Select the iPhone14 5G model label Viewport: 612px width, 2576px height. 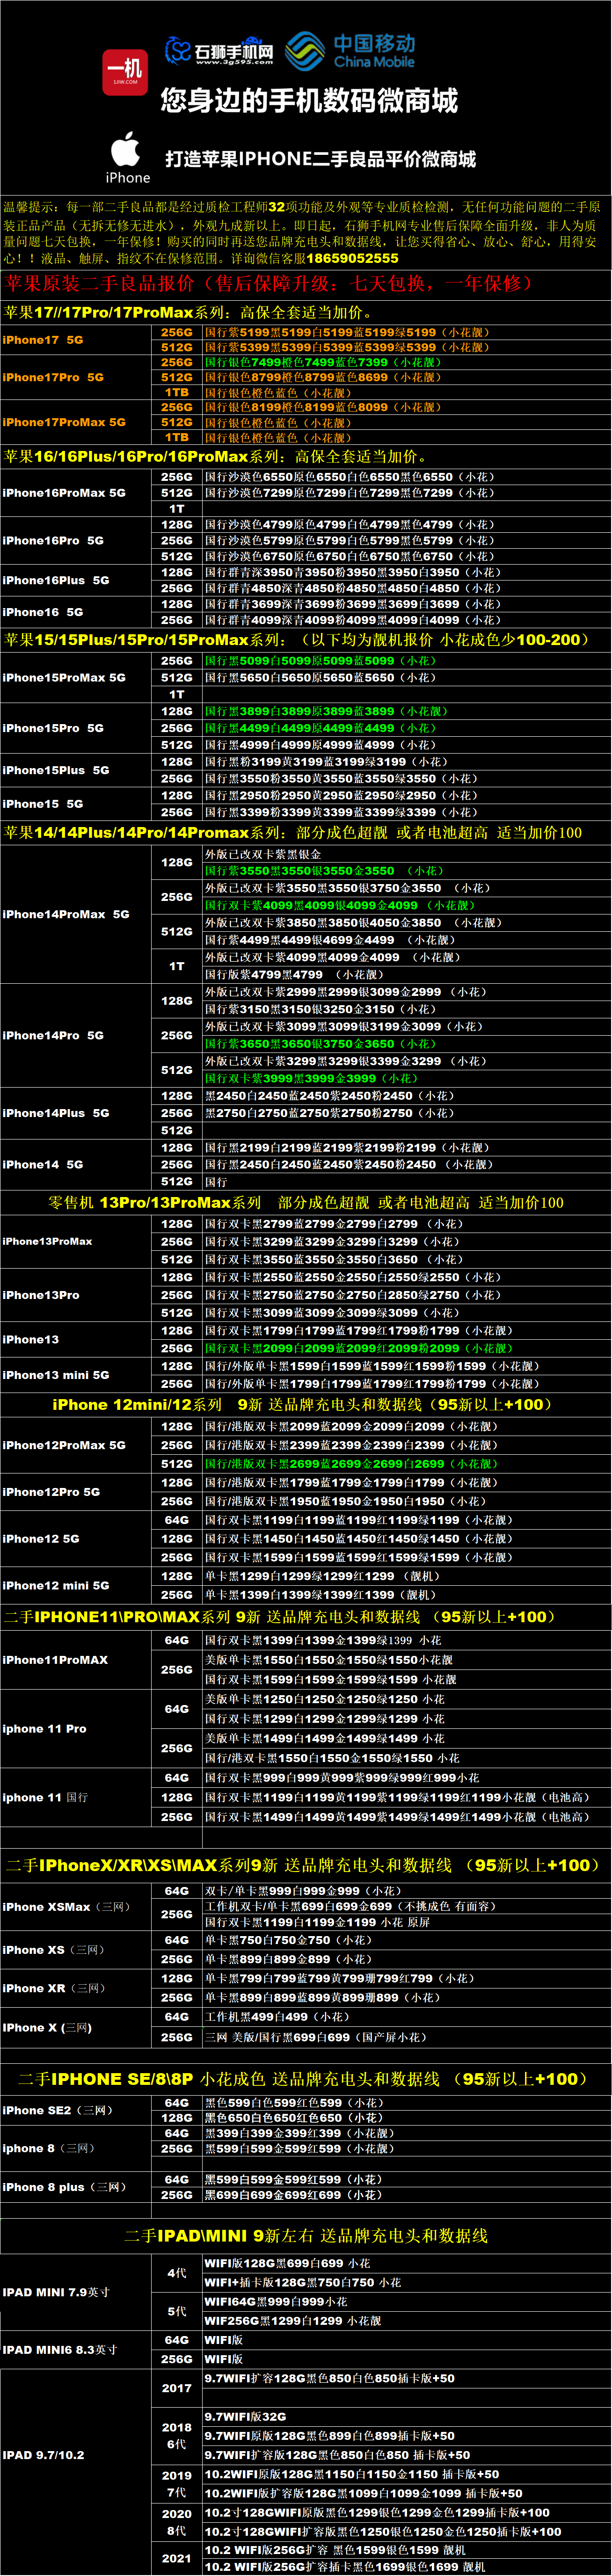pos(43,1165)
